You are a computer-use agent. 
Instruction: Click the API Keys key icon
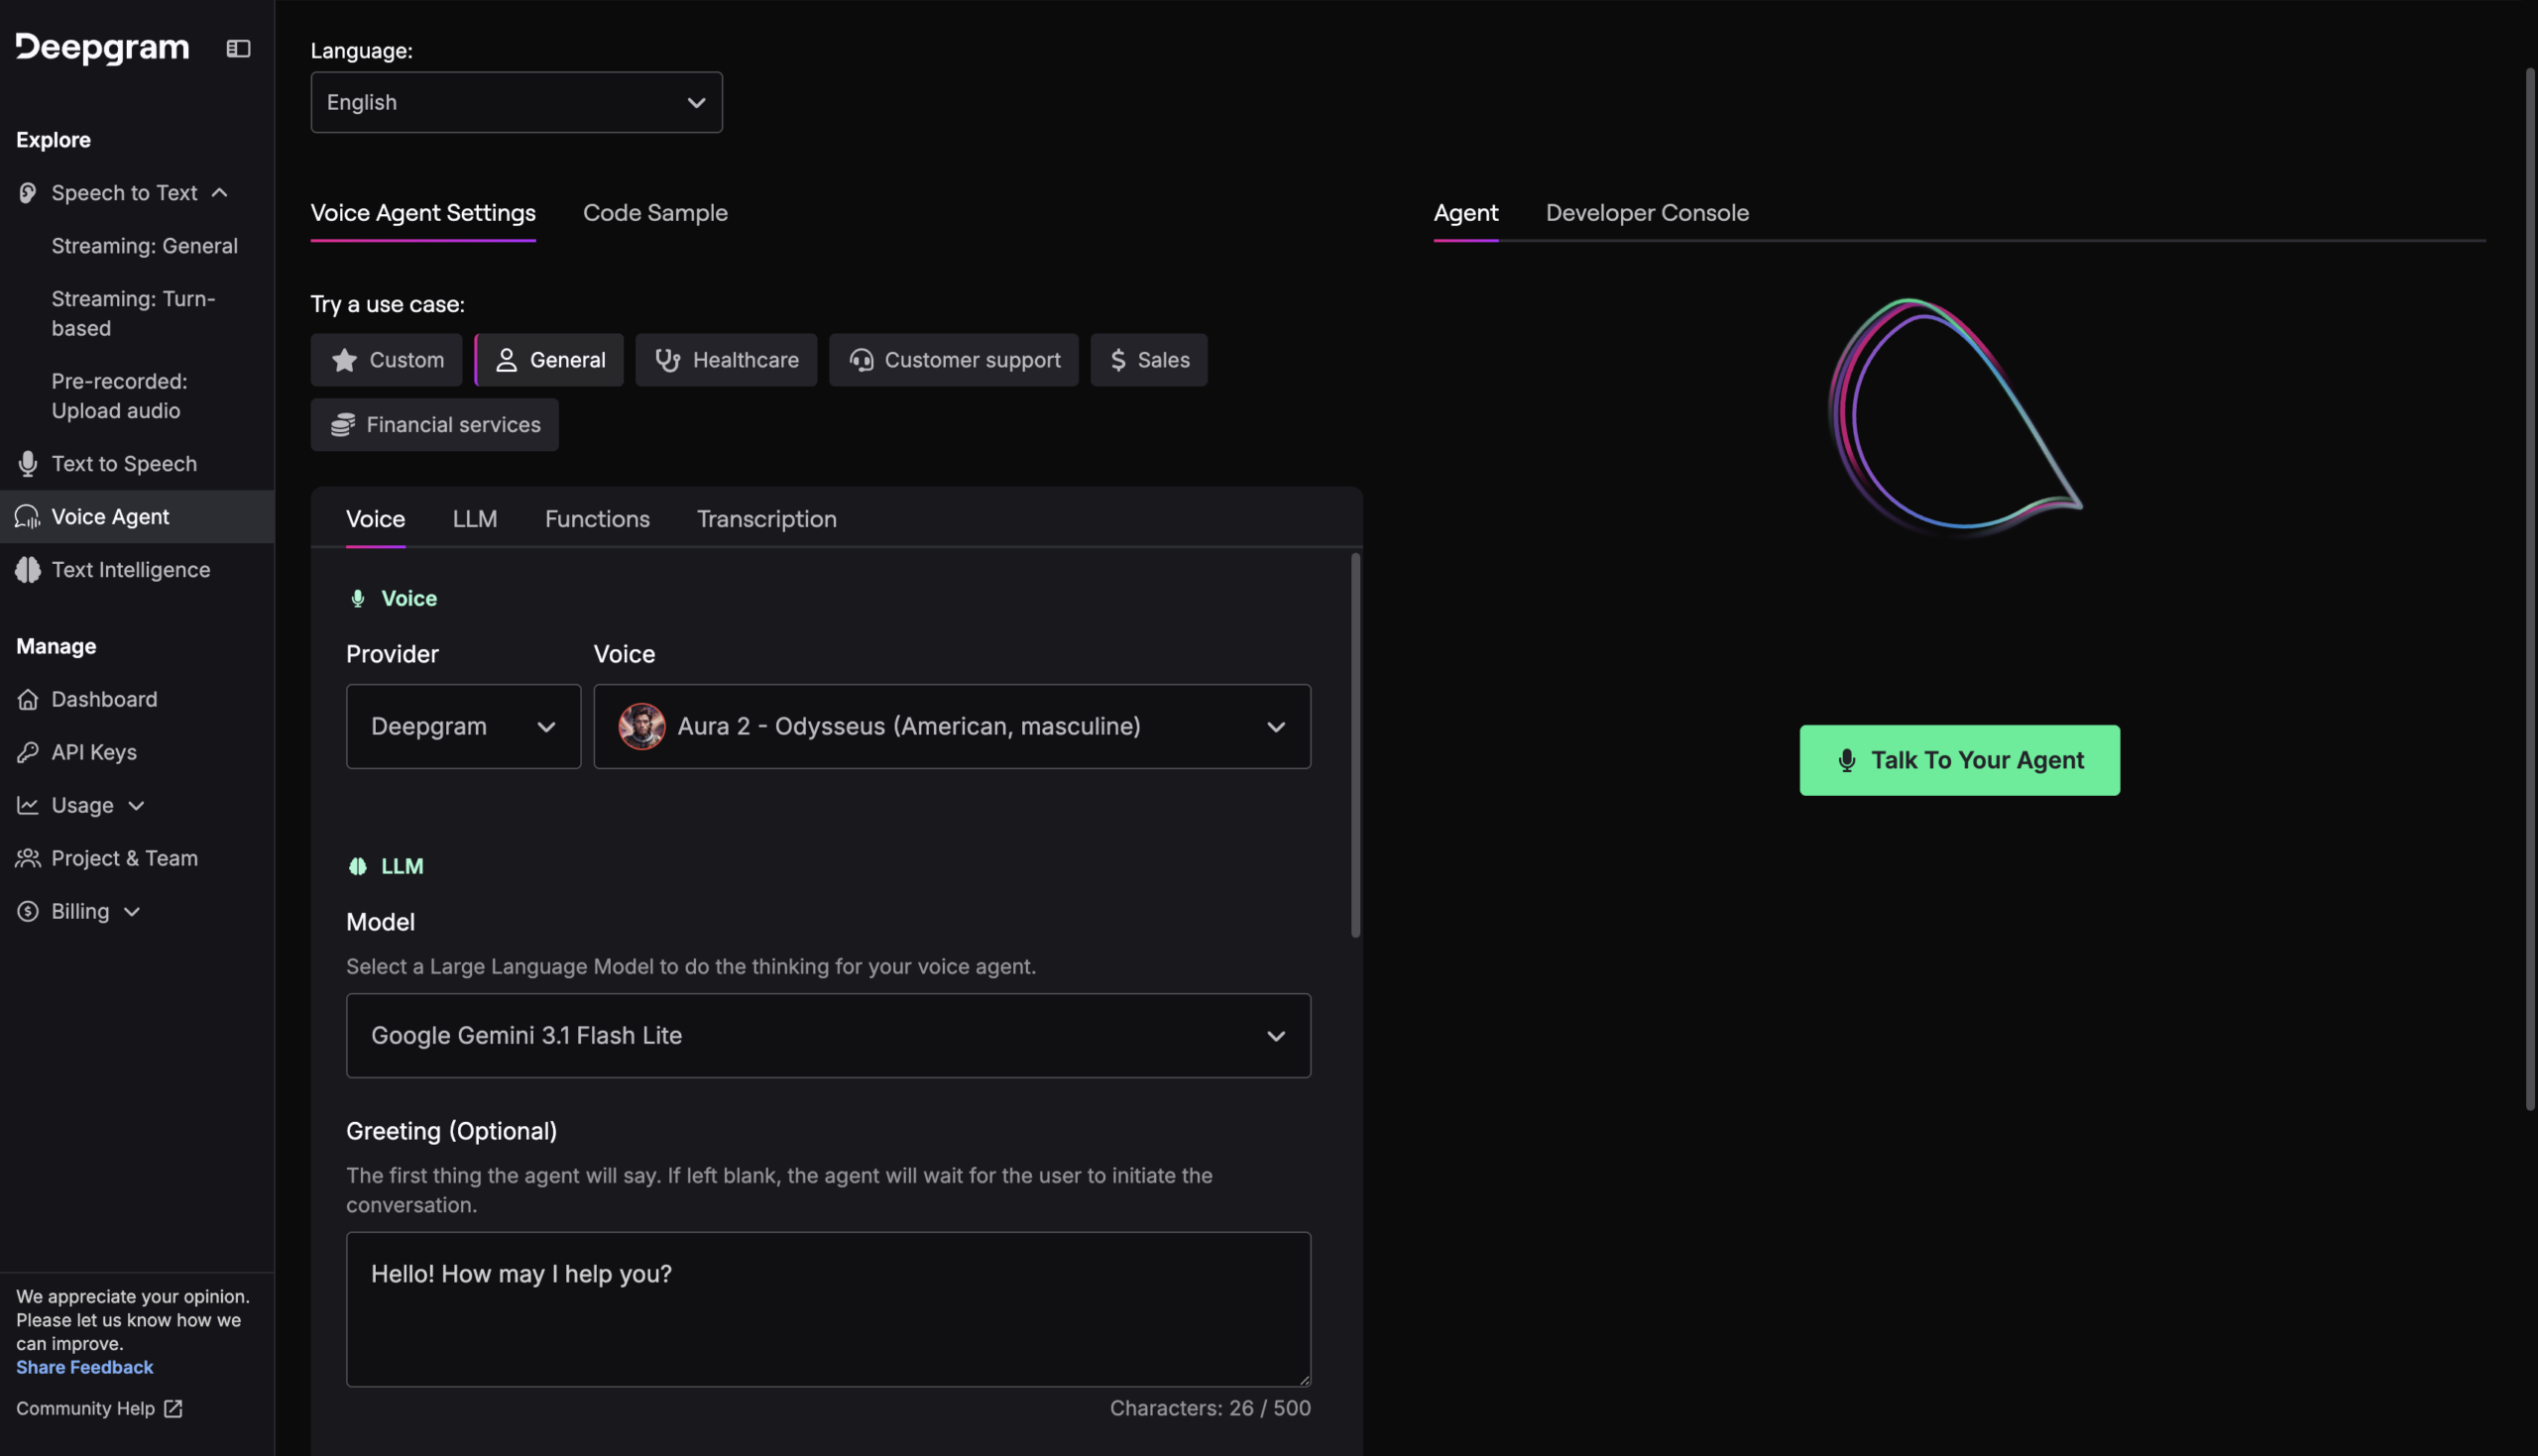[28, 752]
